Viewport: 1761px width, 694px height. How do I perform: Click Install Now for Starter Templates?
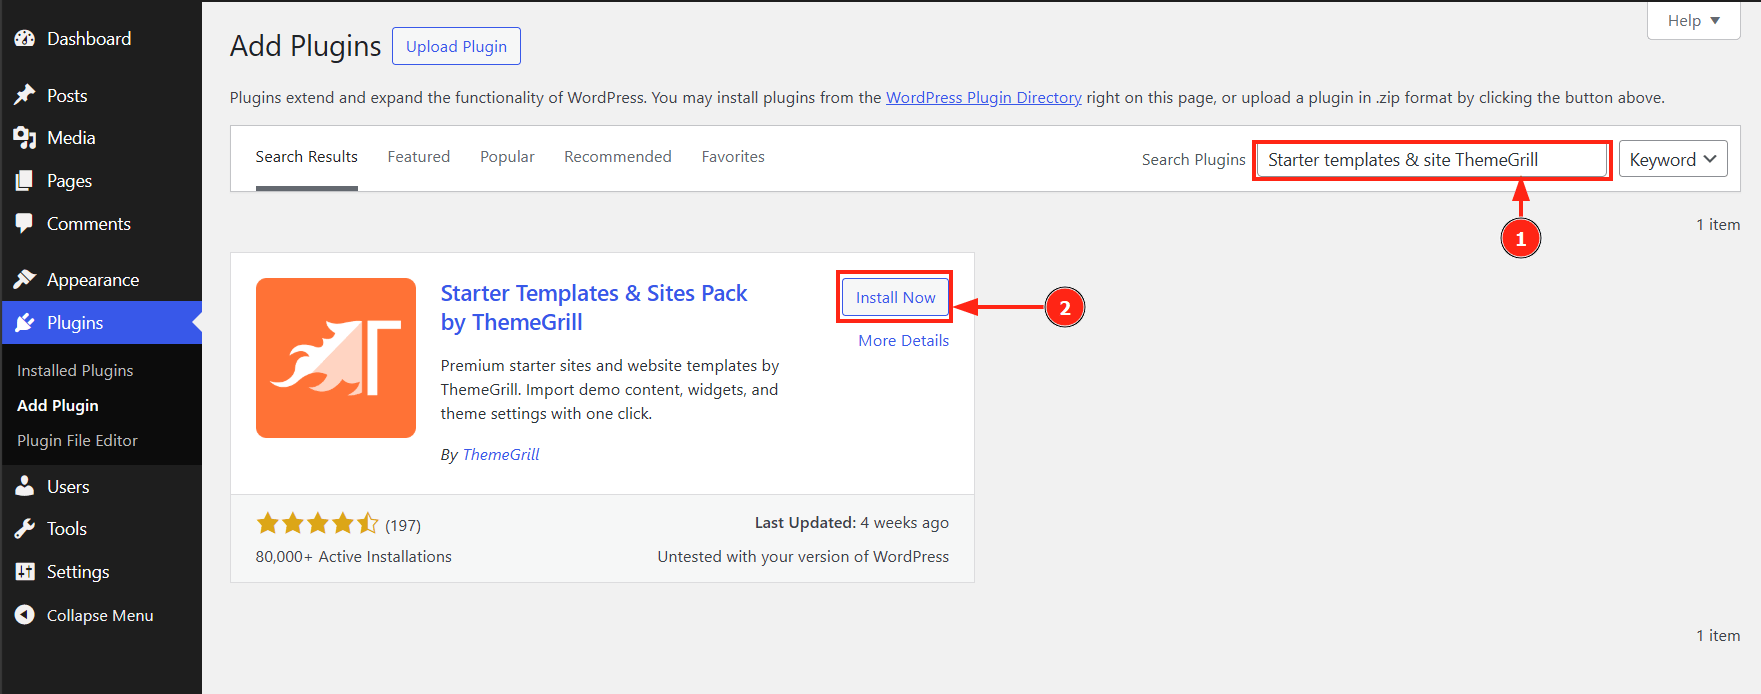tap(895, 297)
